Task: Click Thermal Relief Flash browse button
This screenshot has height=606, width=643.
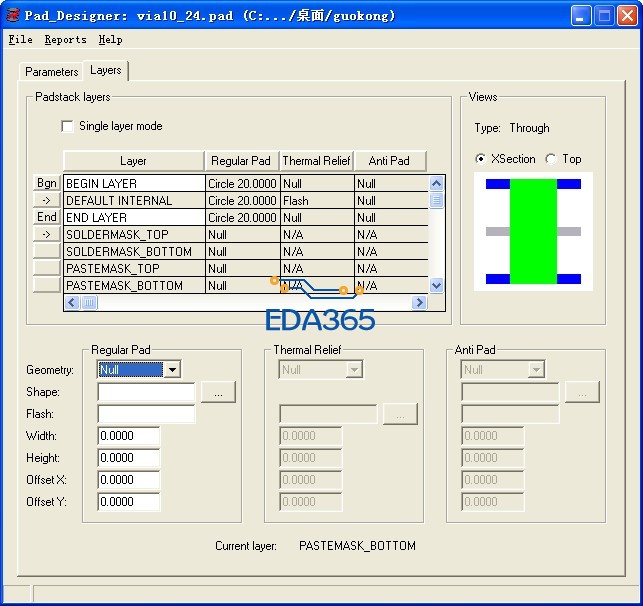Action: [400, 414]
